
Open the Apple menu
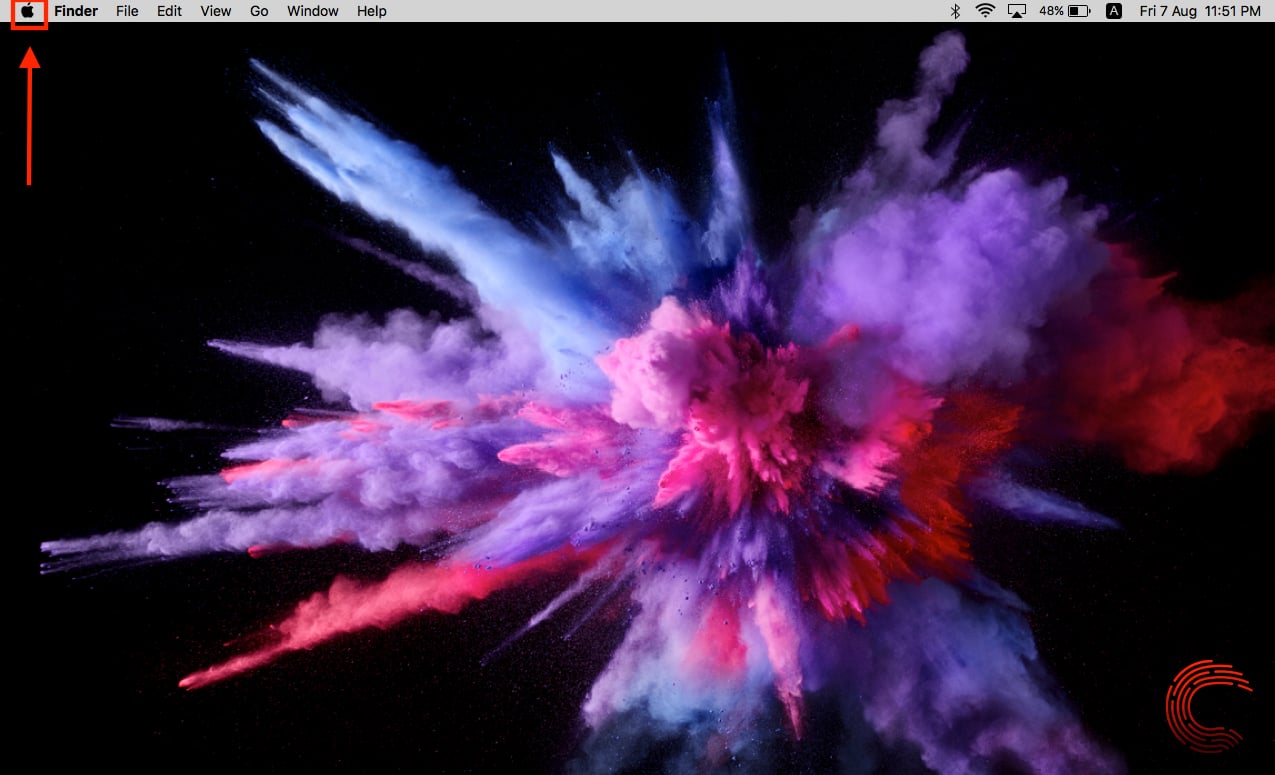(28, 11)
